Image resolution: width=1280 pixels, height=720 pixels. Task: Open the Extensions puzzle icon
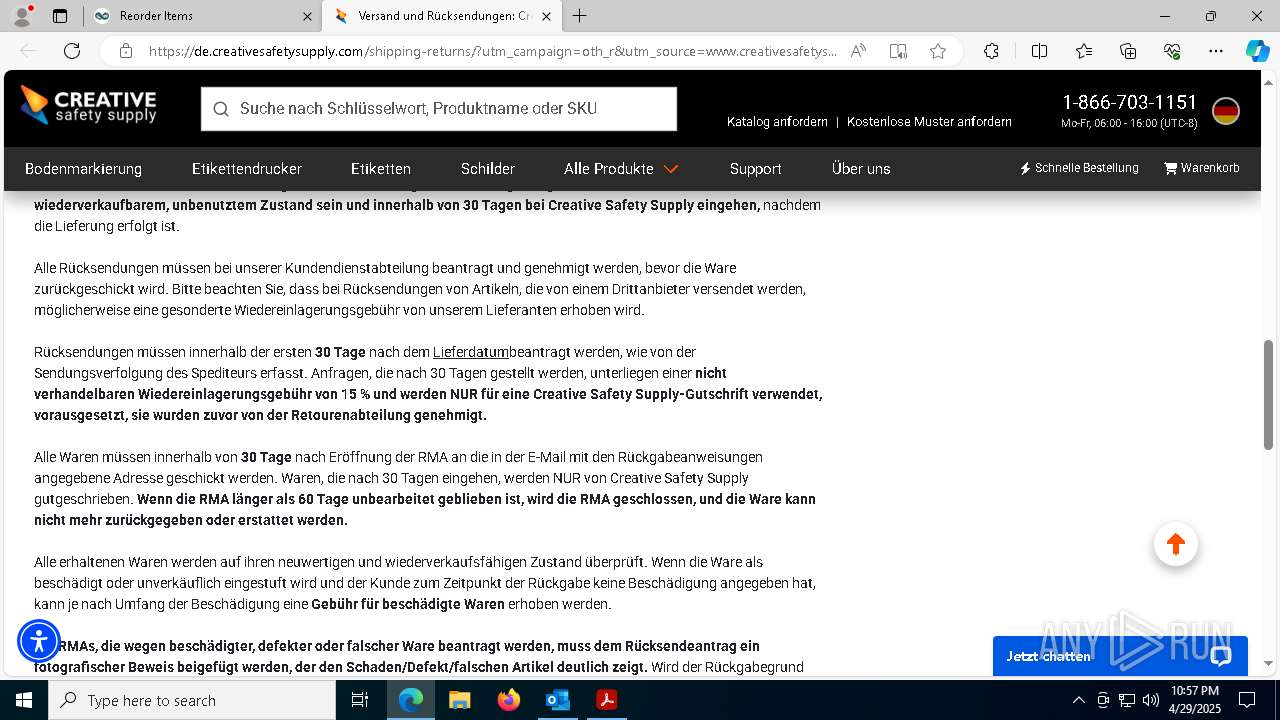click(x=991, y=51)
